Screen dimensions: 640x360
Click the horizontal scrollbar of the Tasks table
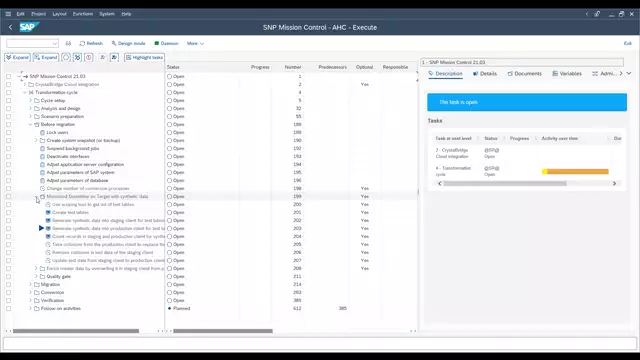pos(505,184)
